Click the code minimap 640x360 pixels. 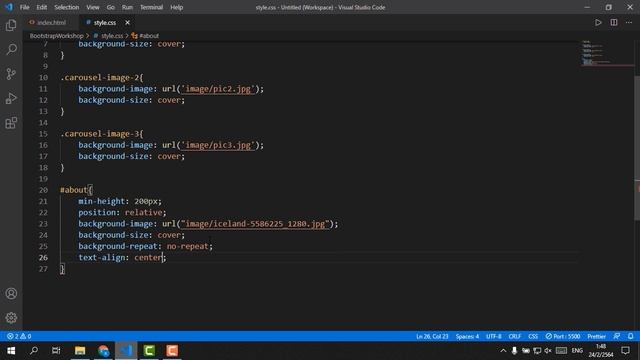(606, 53)
